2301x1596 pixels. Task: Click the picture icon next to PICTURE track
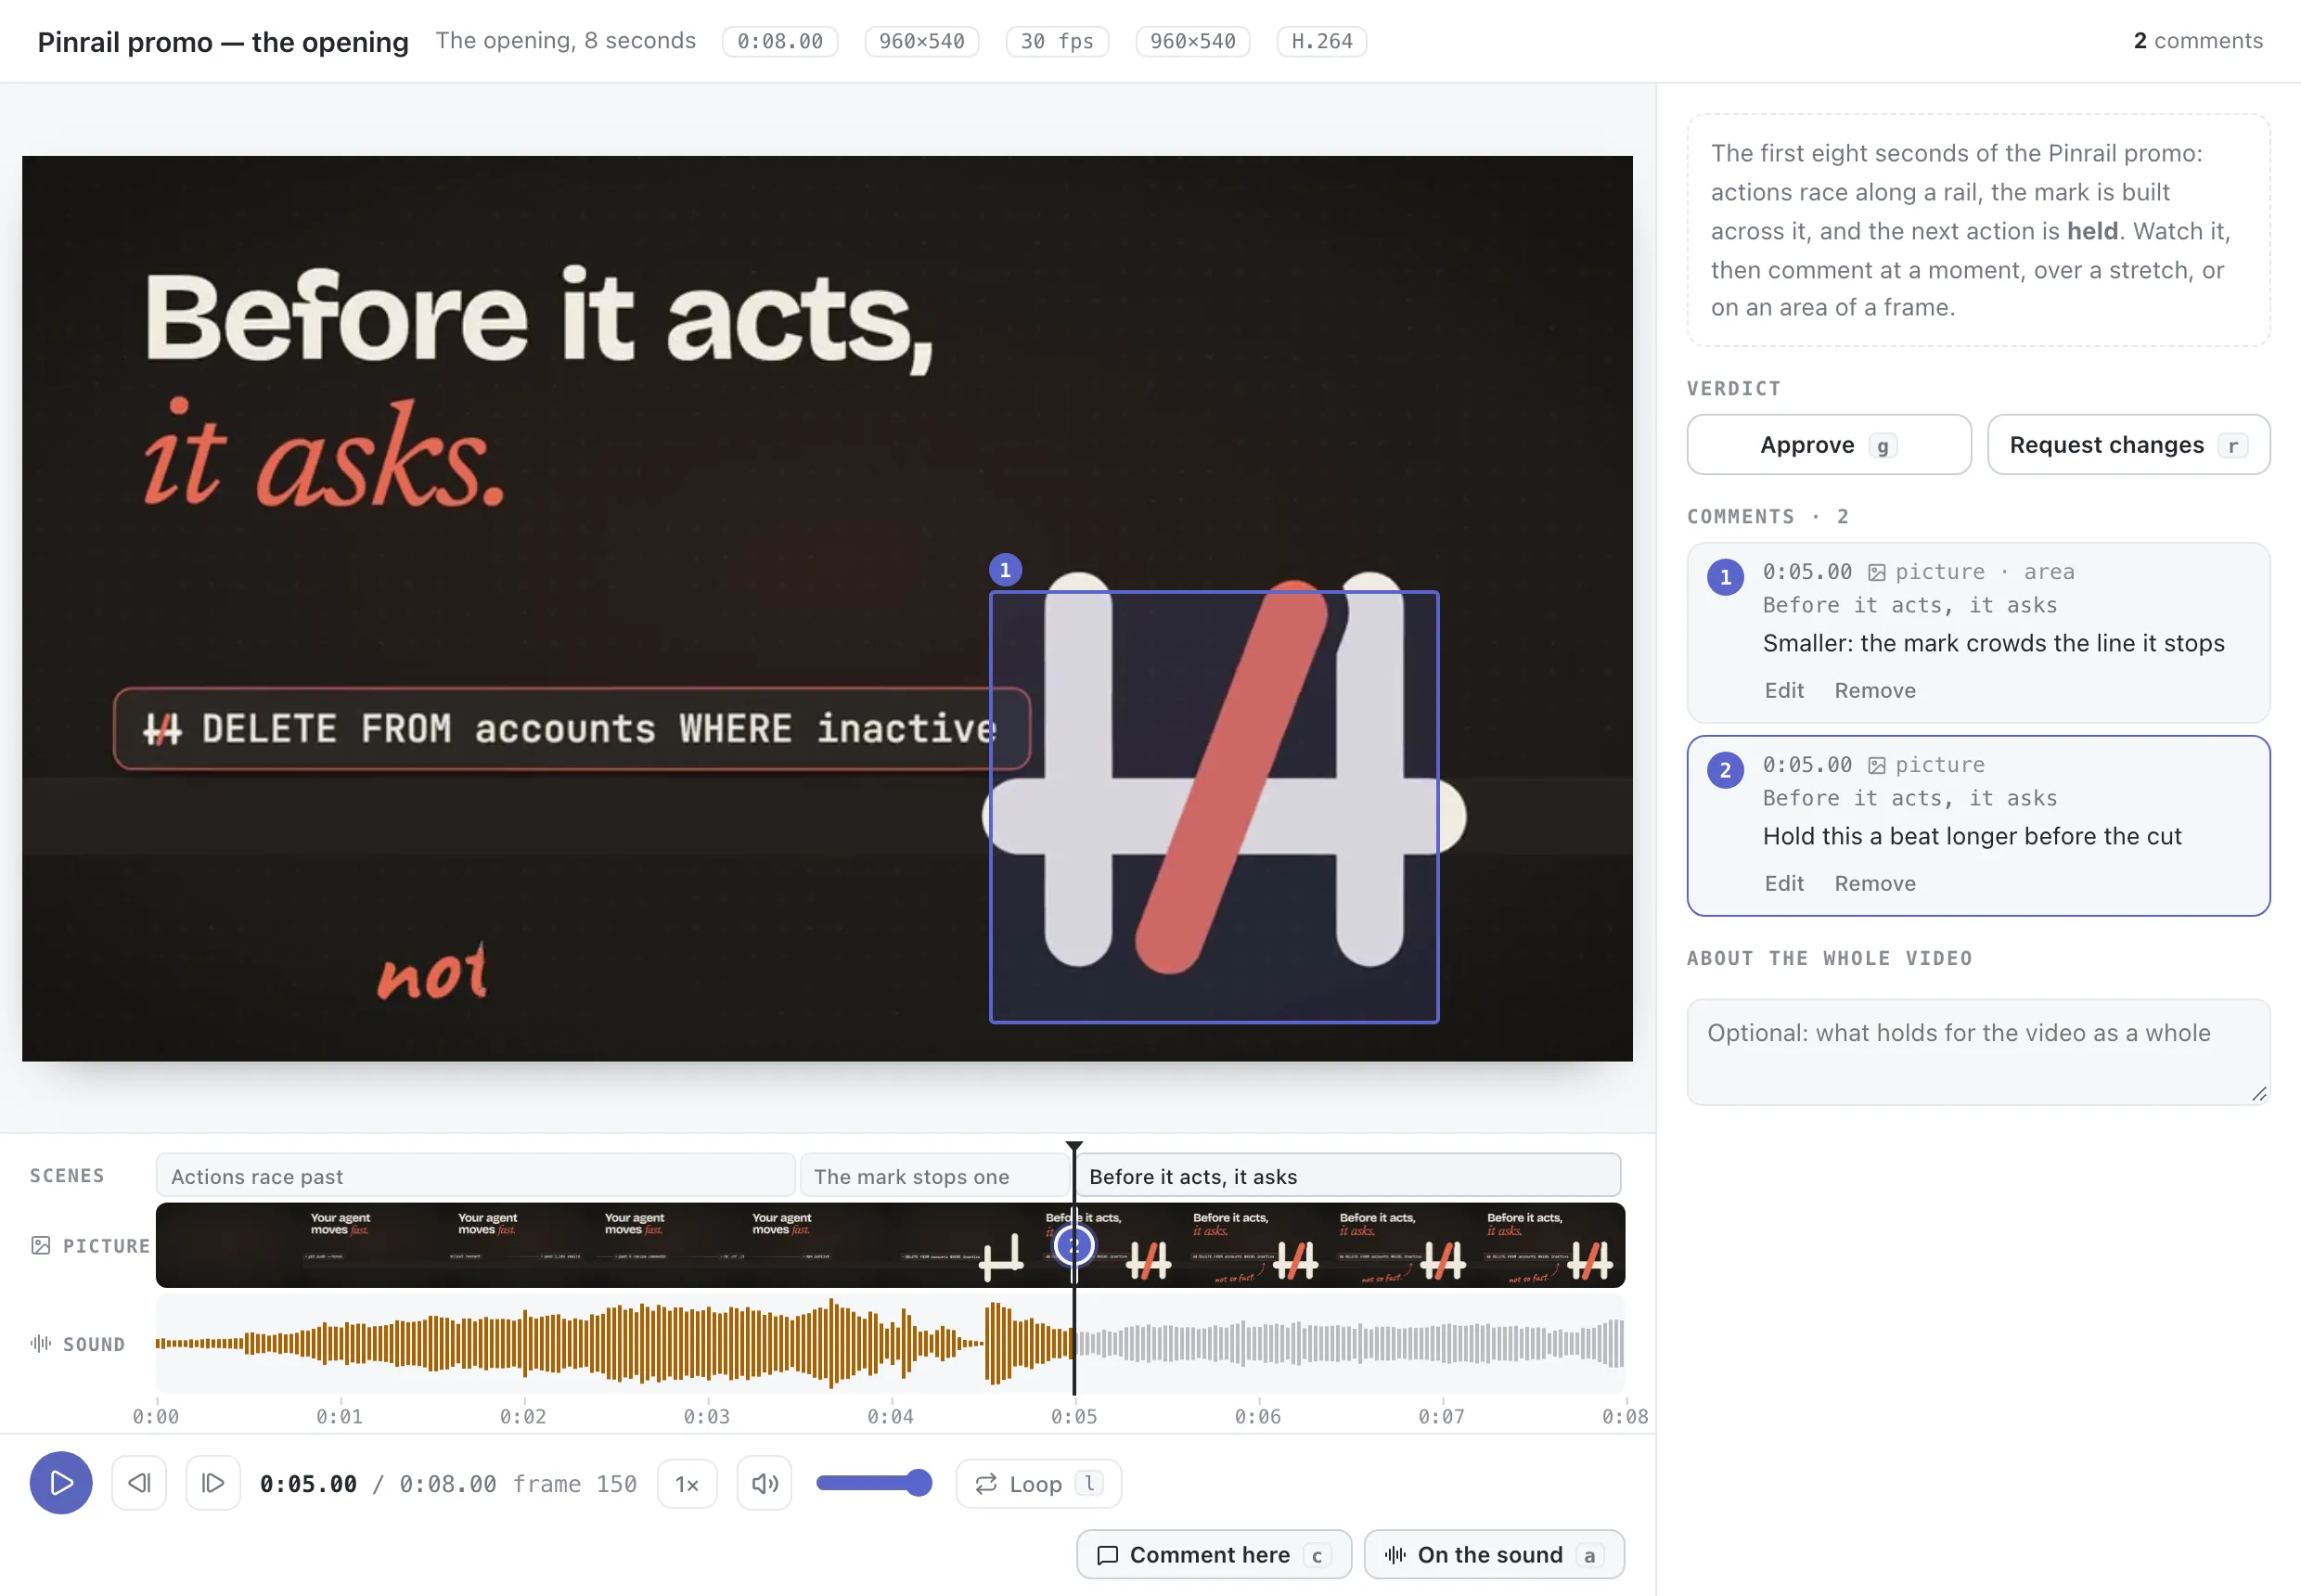coord(40,1245)
